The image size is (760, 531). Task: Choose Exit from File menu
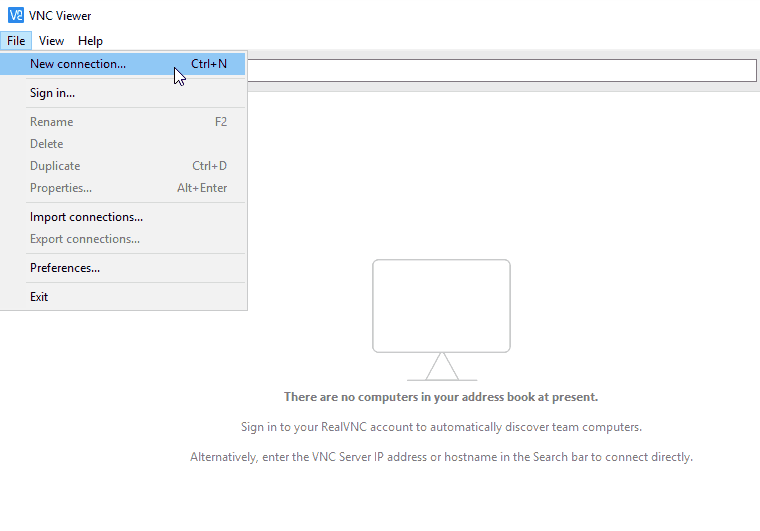(x=123, y=297)
